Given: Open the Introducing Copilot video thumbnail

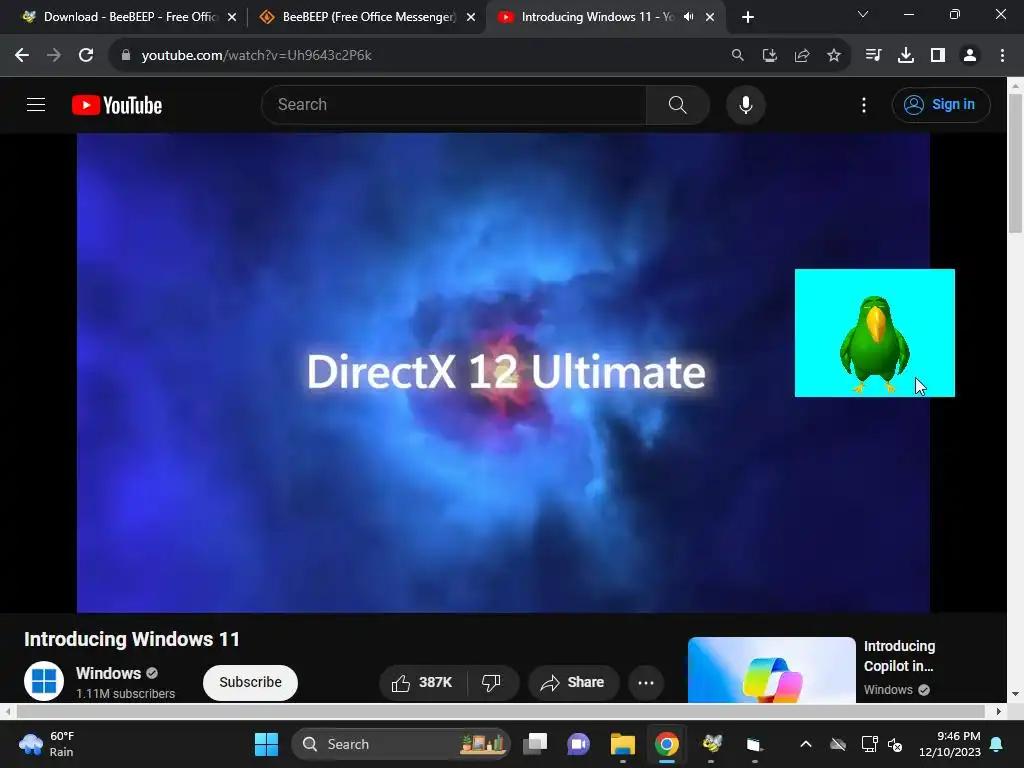Looking at the screenshot, I should pyautogui.click(x=771, y=670).
